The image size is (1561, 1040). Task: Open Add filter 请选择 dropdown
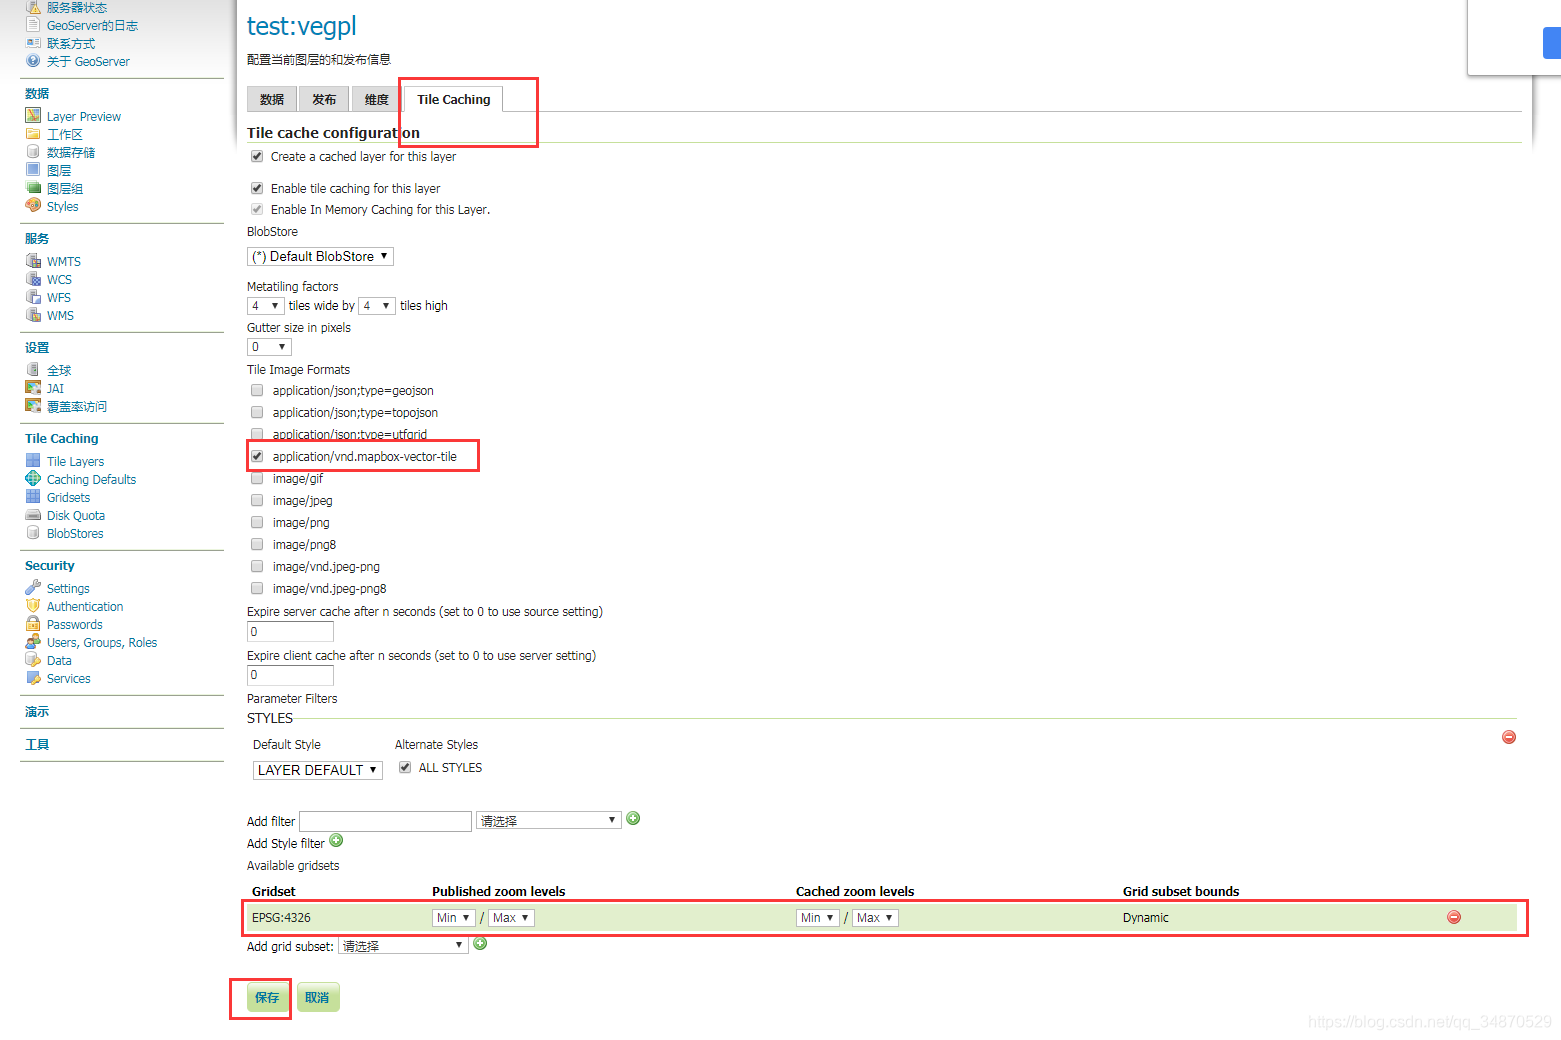point(549,821)
